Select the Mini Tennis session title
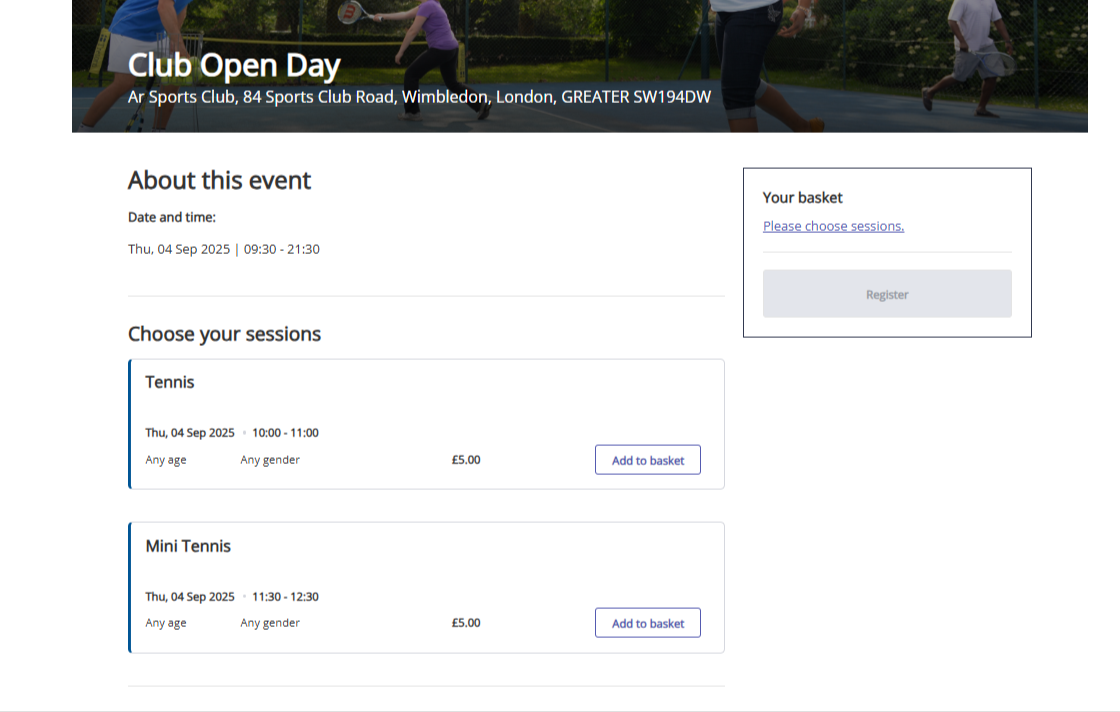Image resolution: width=1120 pixels, height=712 pixels. coord(188,546)
